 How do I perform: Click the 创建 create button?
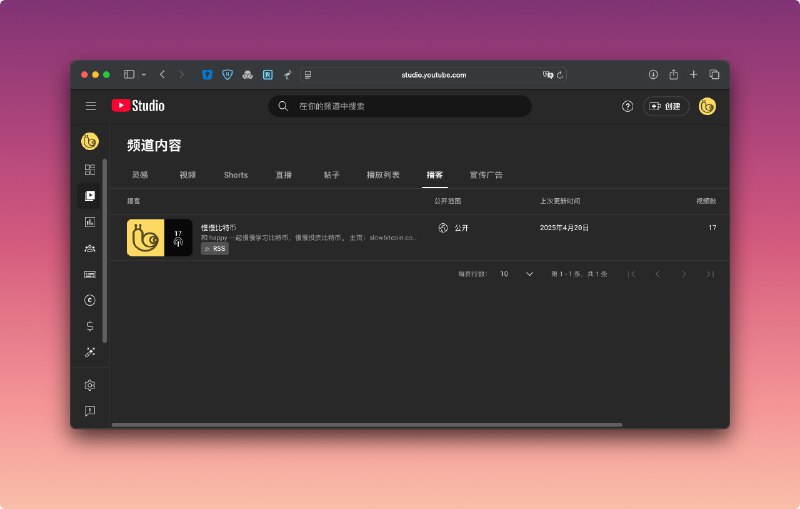pos(665,106)
